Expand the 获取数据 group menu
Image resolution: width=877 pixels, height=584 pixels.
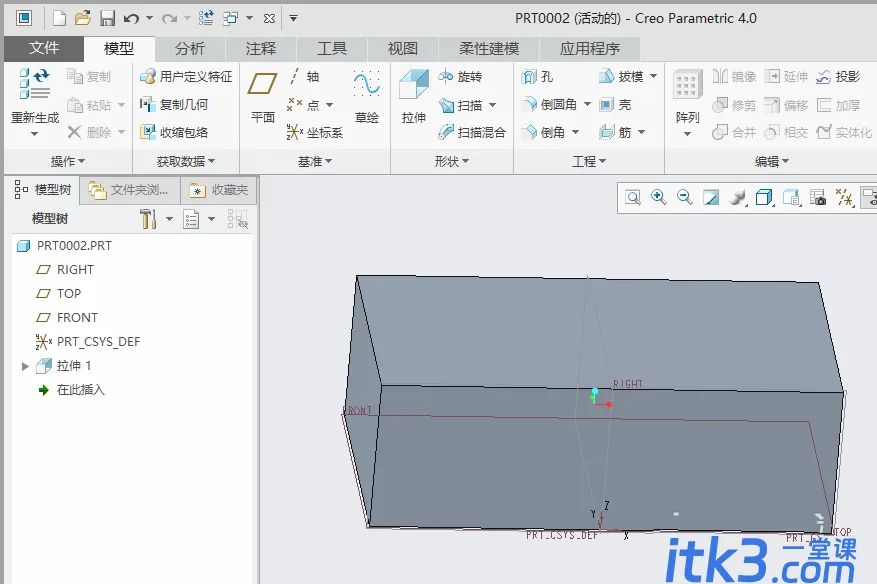[x=186, y=162]
